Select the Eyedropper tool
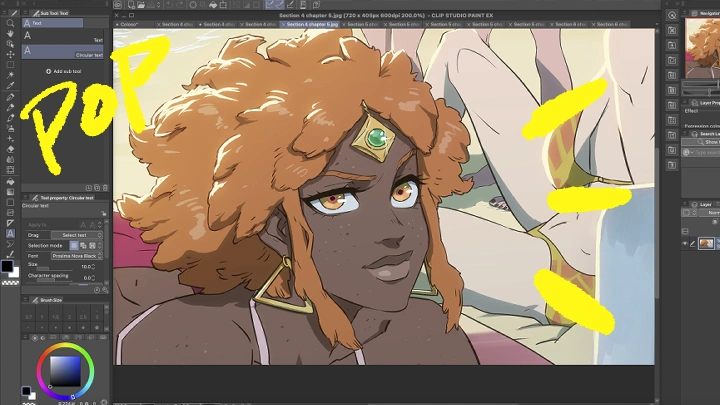This screenshot has width=720, height=405. [10, 85]
